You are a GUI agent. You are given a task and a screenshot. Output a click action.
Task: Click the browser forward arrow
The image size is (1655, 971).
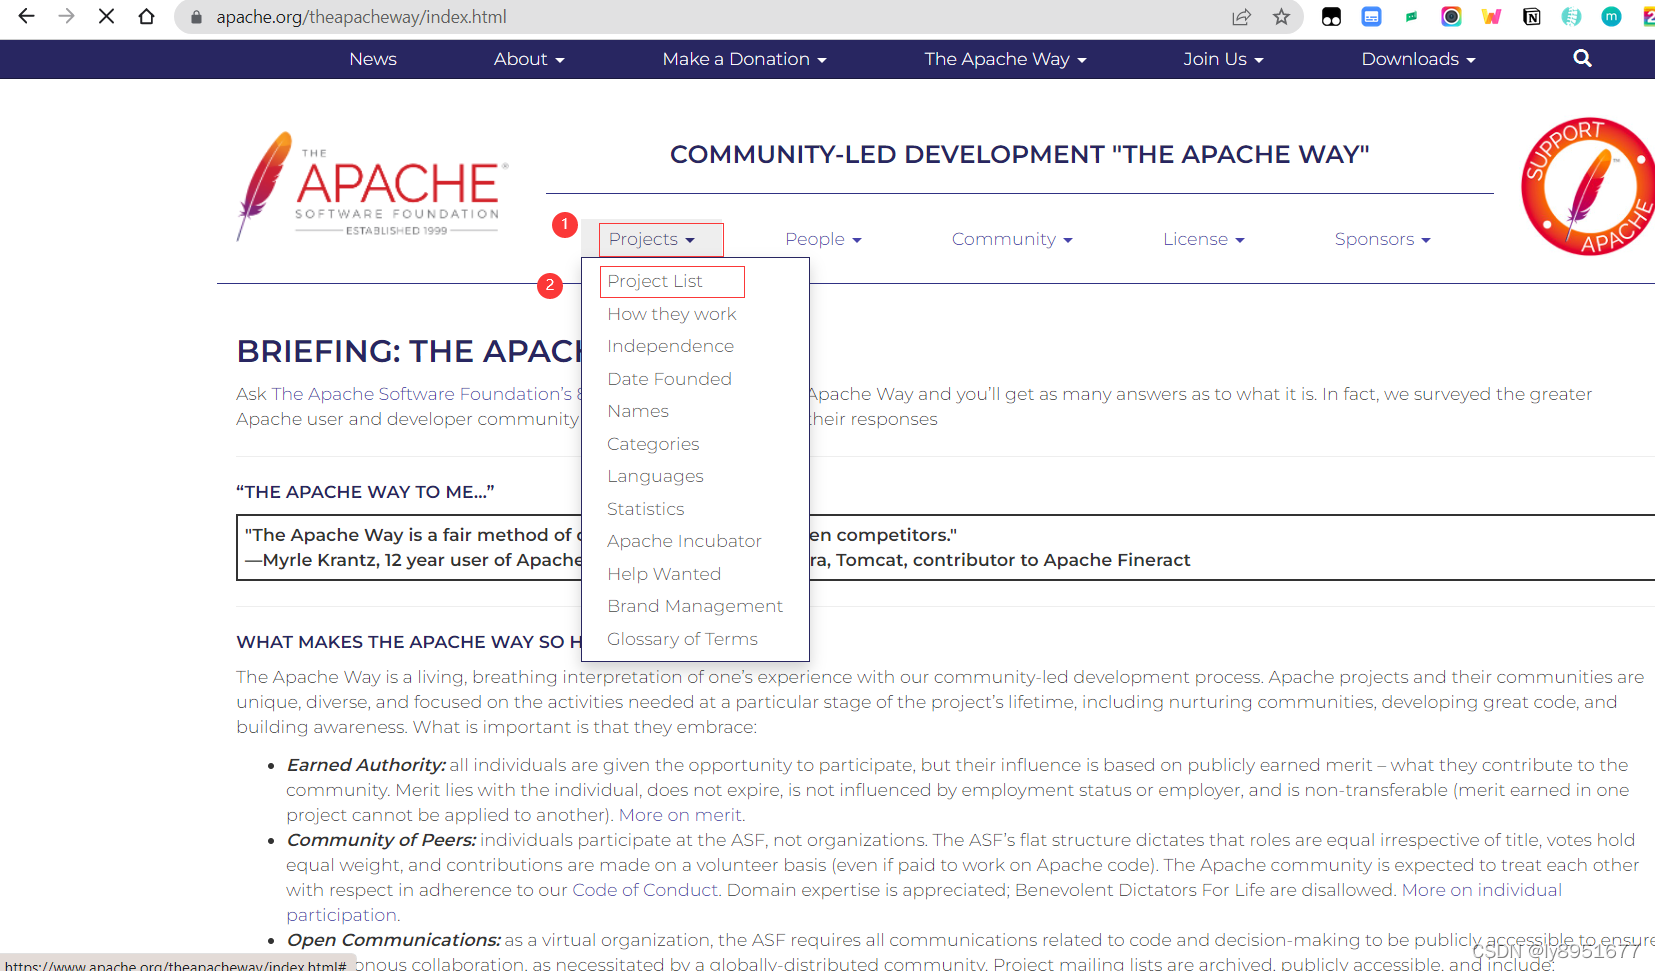(x=67, y=16)
